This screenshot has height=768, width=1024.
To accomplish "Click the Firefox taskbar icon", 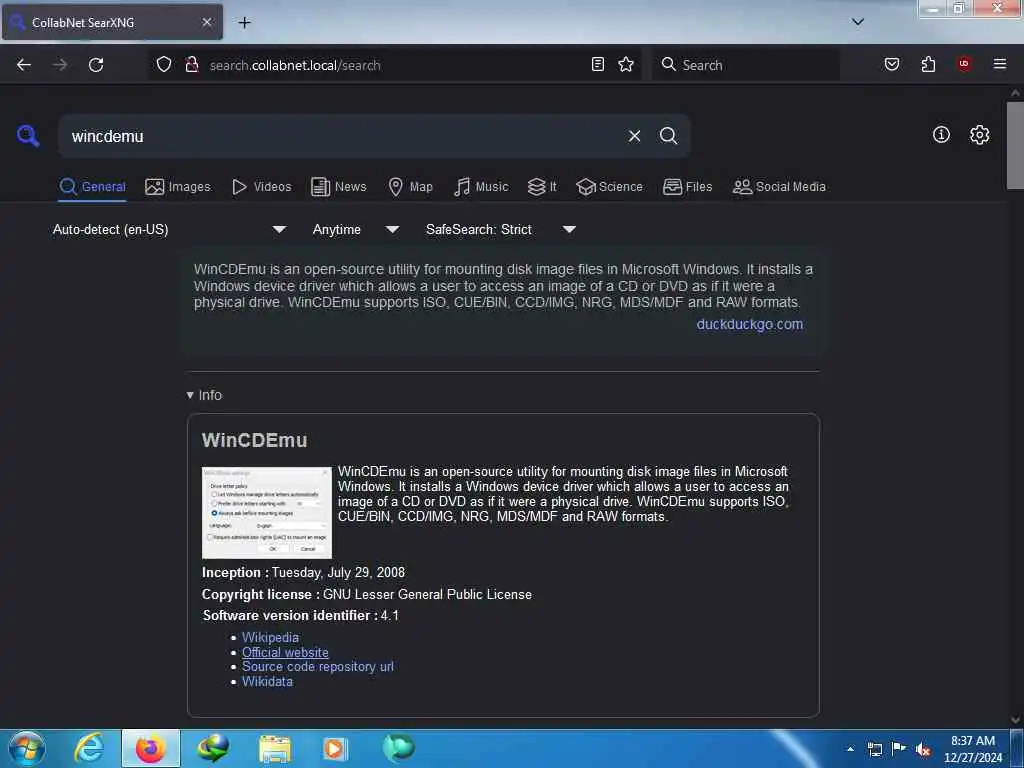I will click(x=151, y=748).
